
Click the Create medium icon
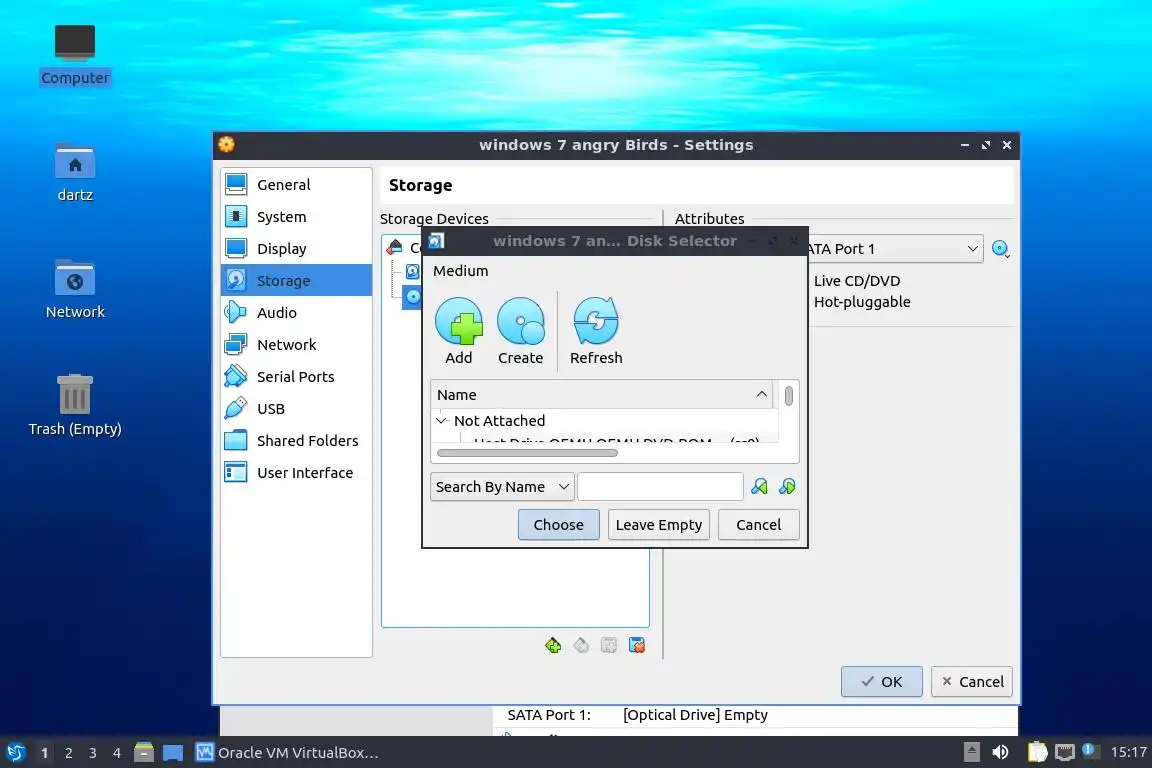coord(520,321)
